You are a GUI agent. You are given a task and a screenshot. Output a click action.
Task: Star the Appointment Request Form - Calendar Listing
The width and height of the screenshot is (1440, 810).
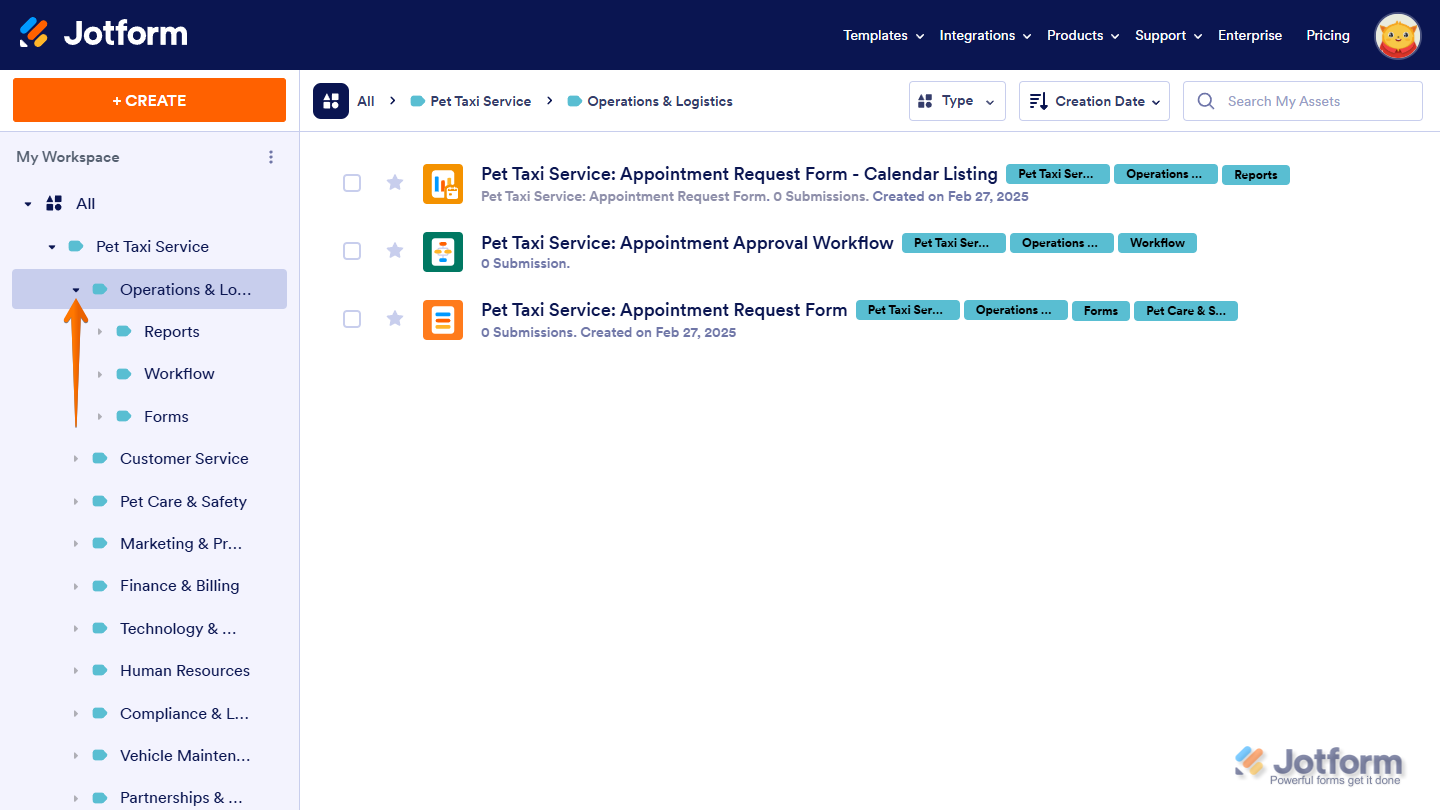[395, 182]
